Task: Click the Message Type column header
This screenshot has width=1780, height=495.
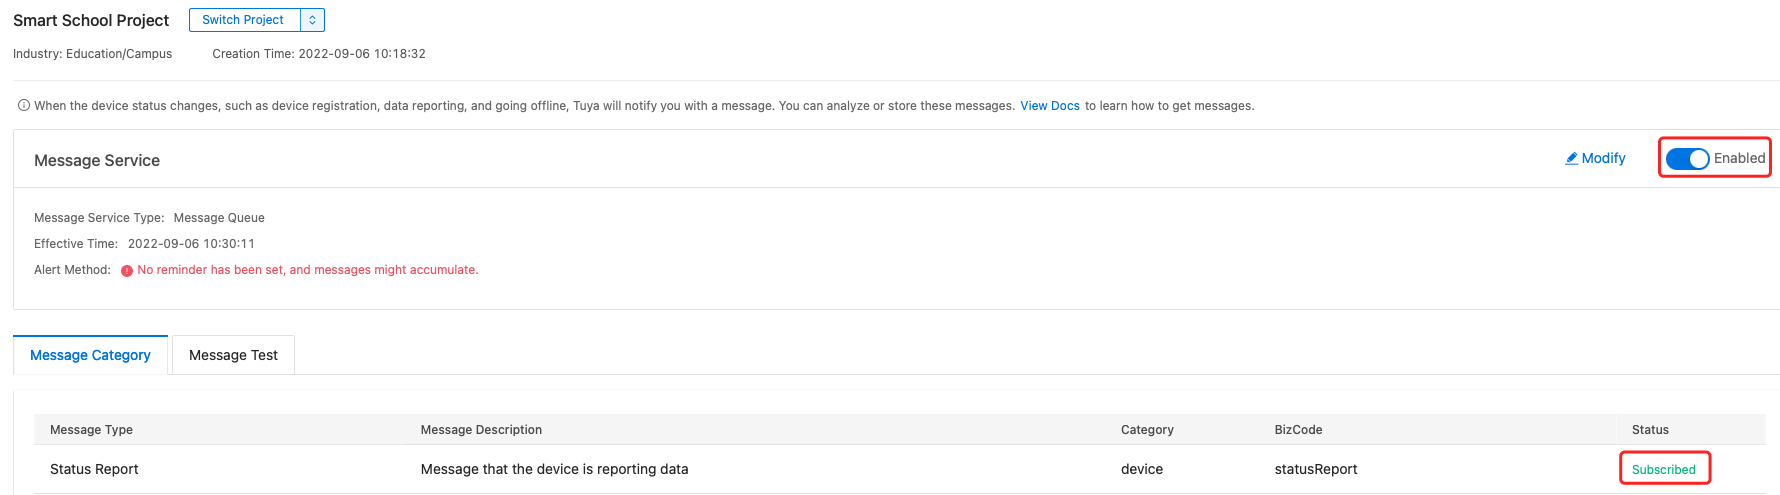Action: [91, 430]
